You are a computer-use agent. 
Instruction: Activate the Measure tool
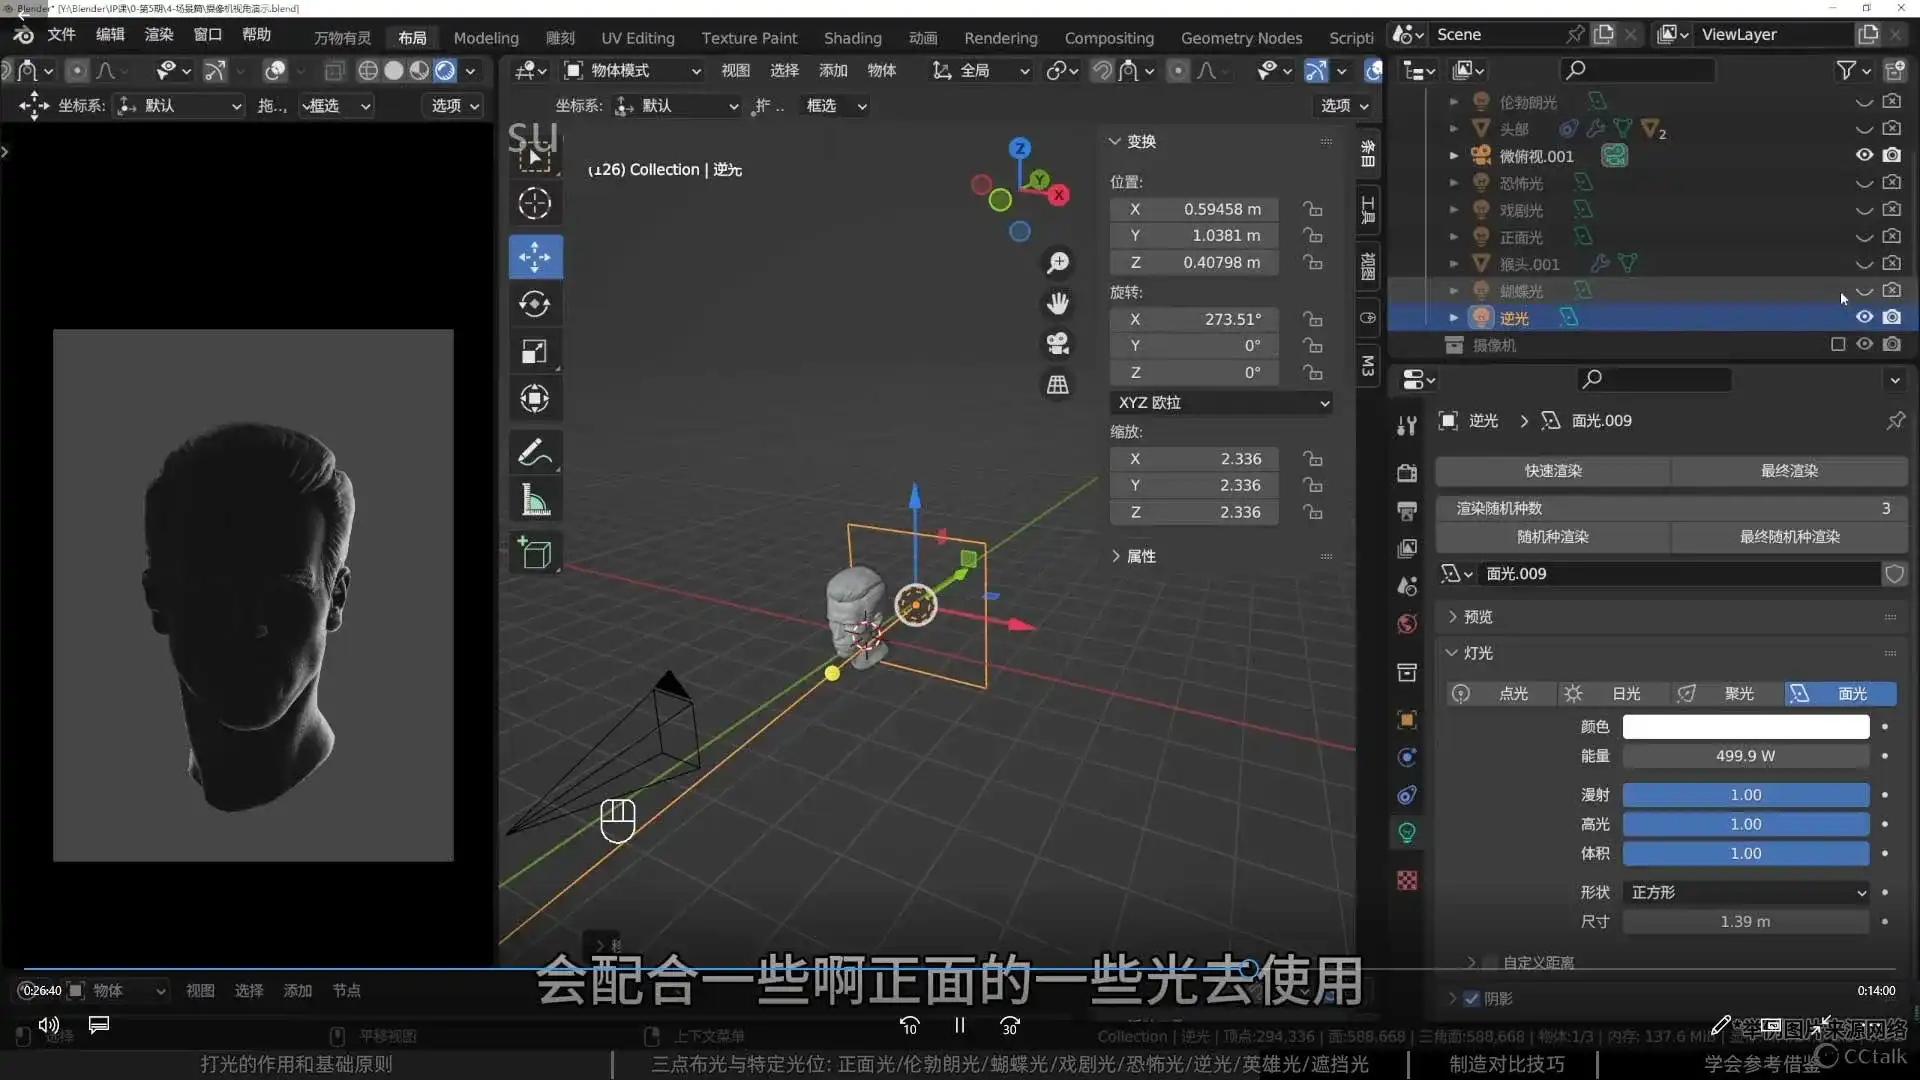pyautogui.click(x=536, y=499)
